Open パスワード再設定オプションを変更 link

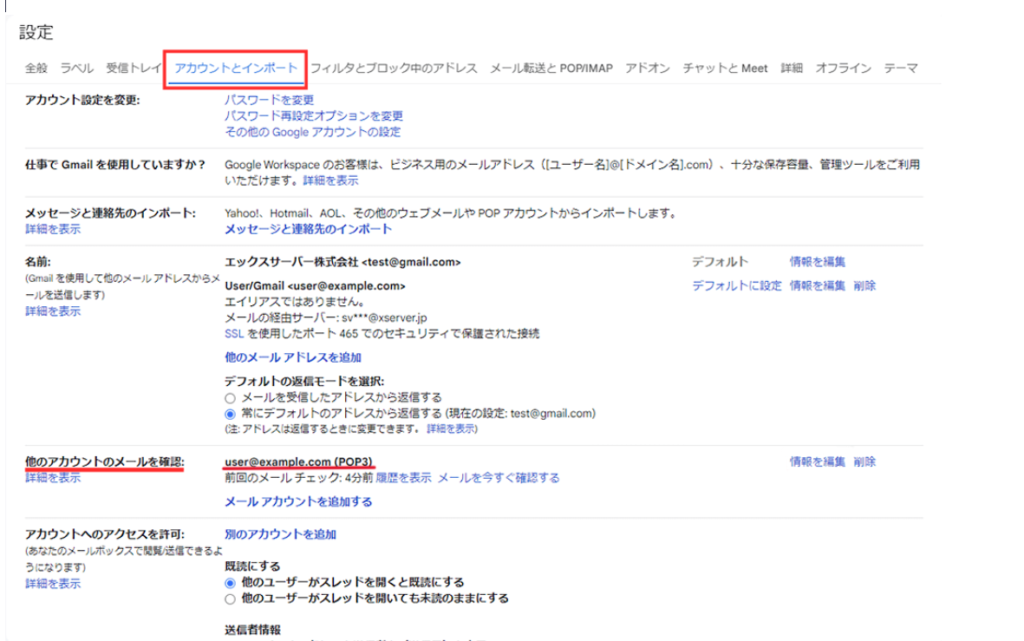[314, 116]
